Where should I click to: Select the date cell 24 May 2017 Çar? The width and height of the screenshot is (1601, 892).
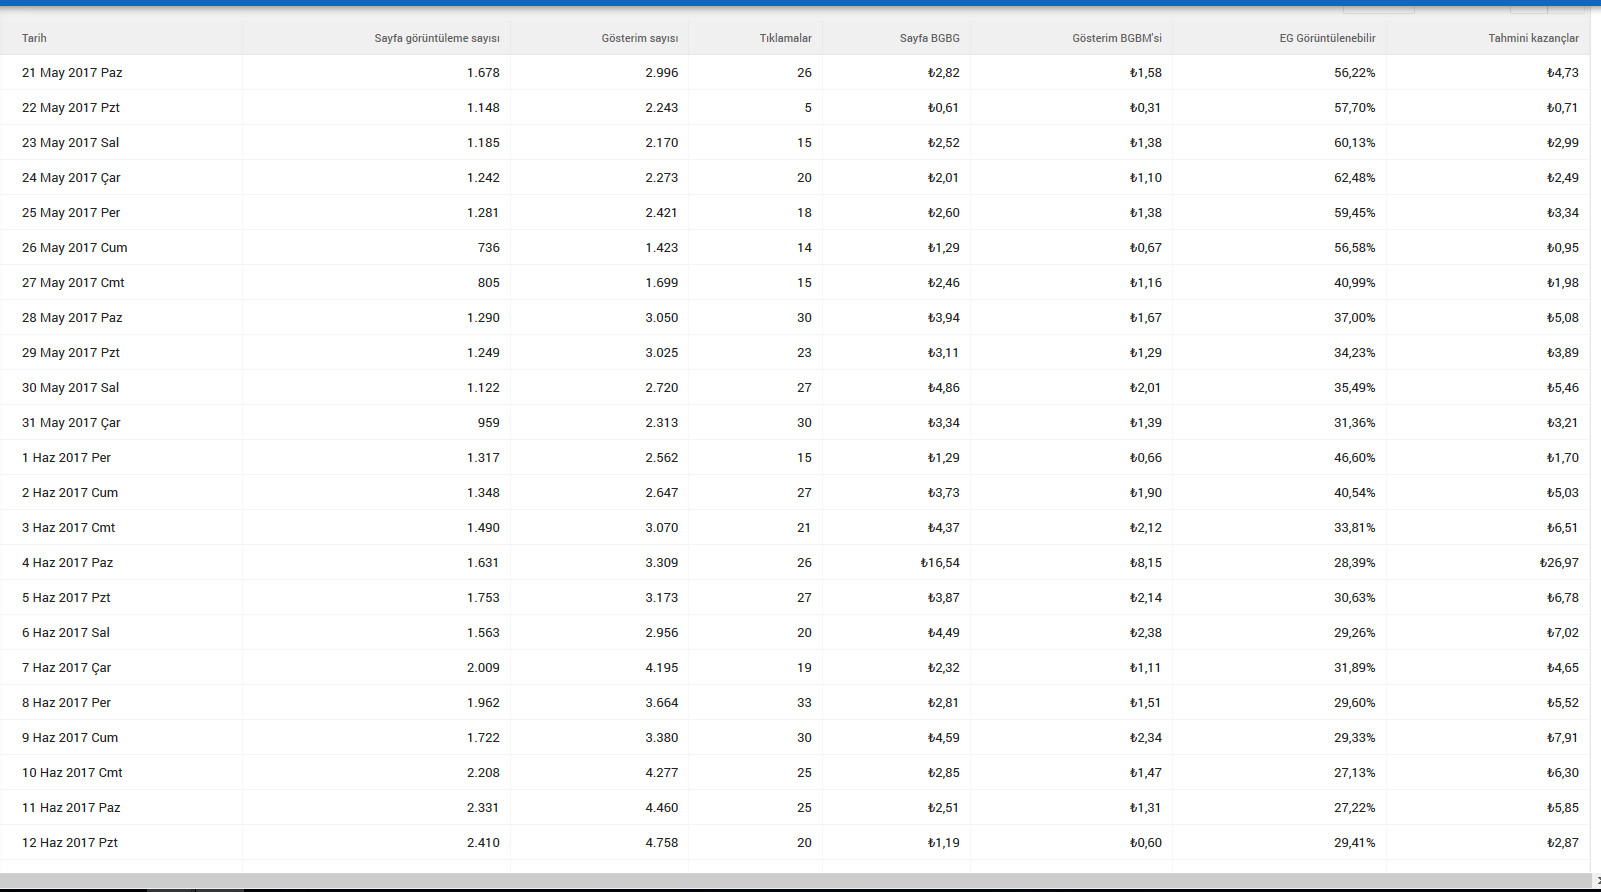71,178
